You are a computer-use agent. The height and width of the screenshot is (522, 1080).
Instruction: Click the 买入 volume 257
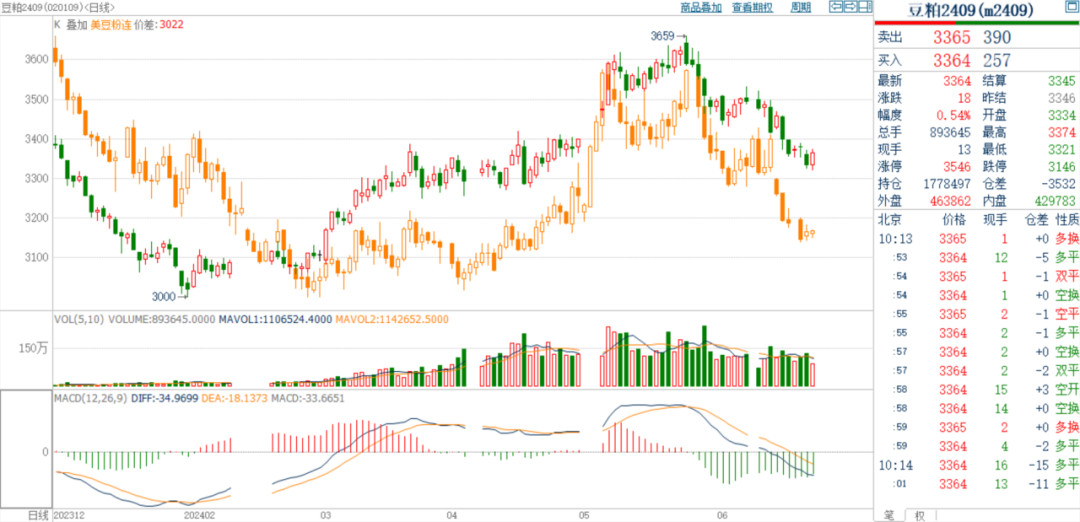click(x=997, y=60)
